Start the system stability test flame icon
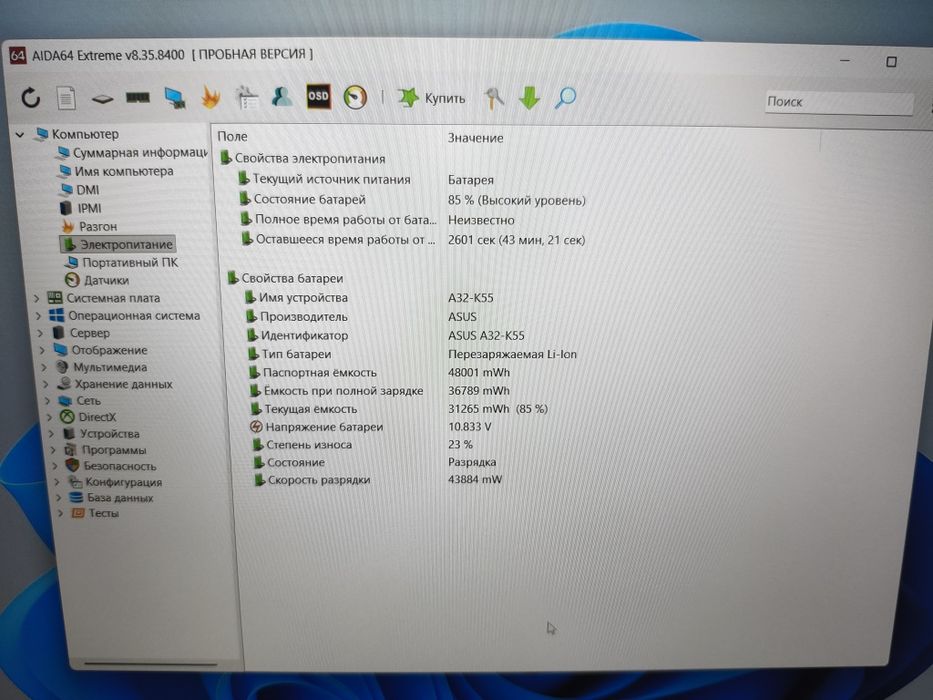933x700 pixels. [x=211, y=97]
